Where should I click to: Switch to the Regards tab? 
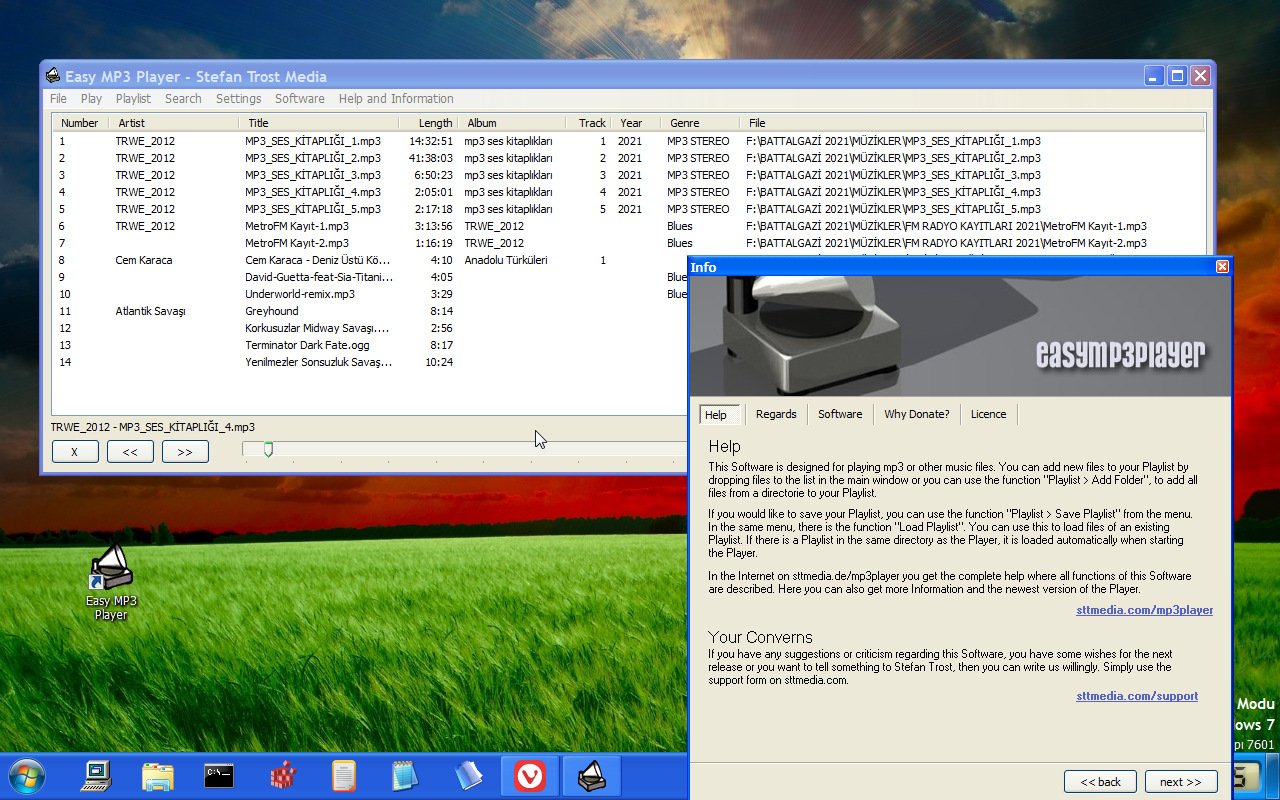776,414
